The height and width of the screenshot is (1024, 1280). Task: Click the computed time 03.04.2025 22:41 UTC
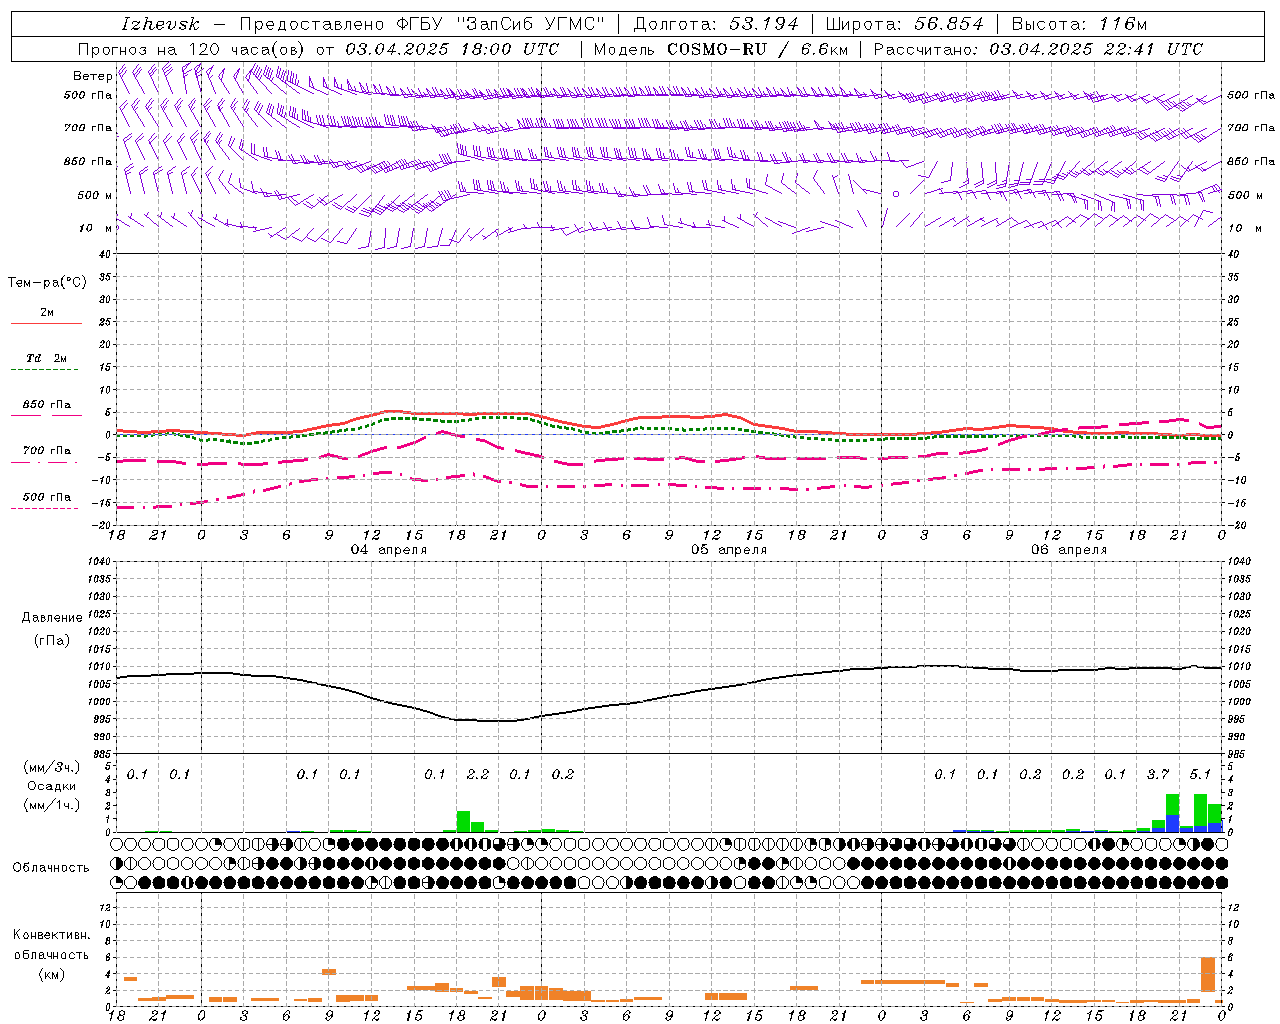tap(1096, 49)
